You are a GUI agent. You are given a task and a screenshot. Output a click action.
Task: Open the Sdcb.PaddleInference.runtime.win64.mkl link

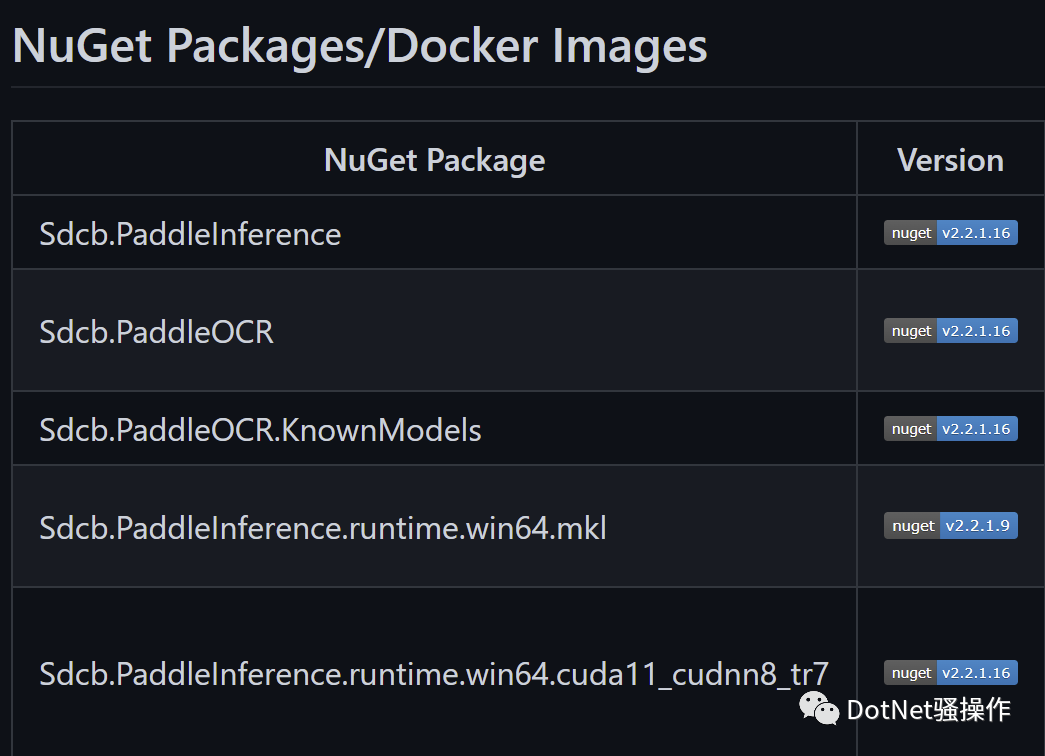coord(323,528)
